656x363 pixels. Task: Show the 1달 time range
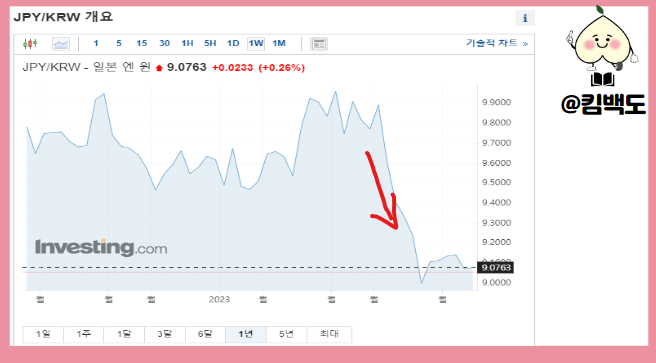pyautogui.click(x=124, y=334)
